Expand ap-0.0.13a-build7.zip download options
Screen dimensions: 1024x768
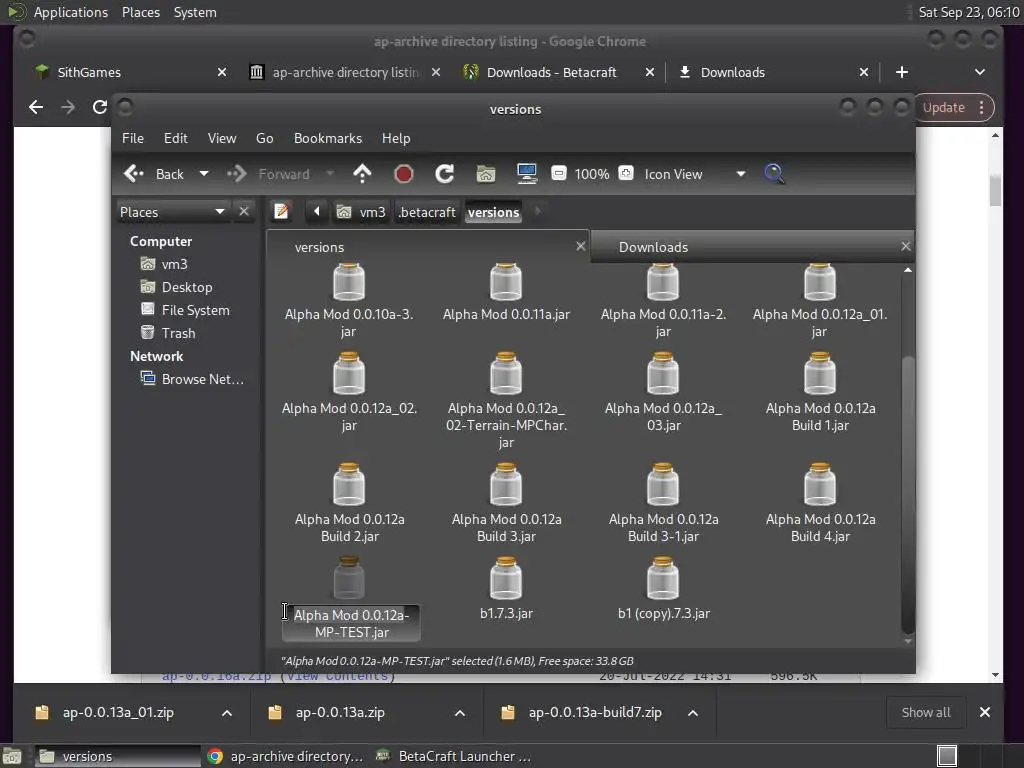[x=693, y=712]
